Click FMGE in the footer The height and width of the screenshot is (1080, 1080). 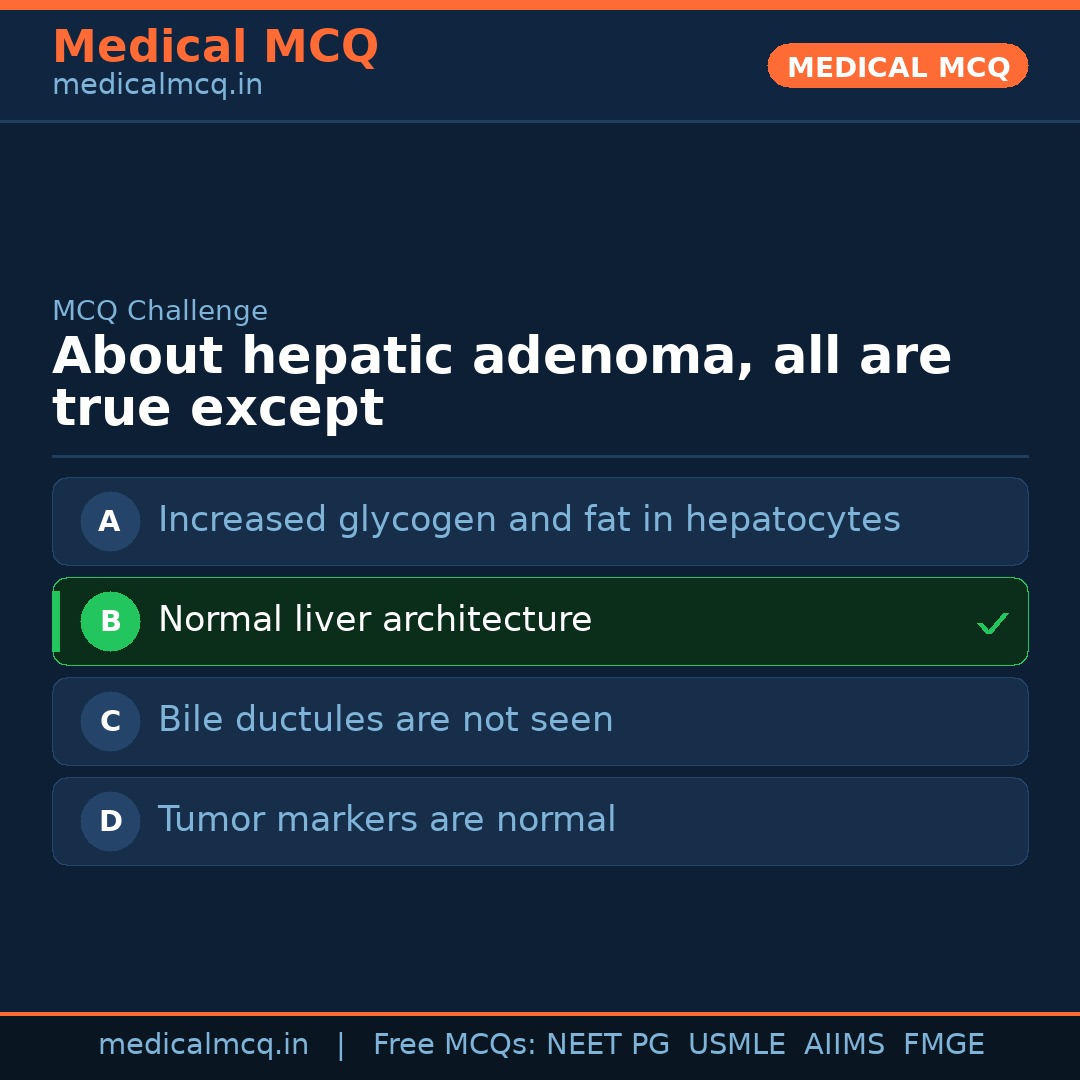pos(943,1045)
